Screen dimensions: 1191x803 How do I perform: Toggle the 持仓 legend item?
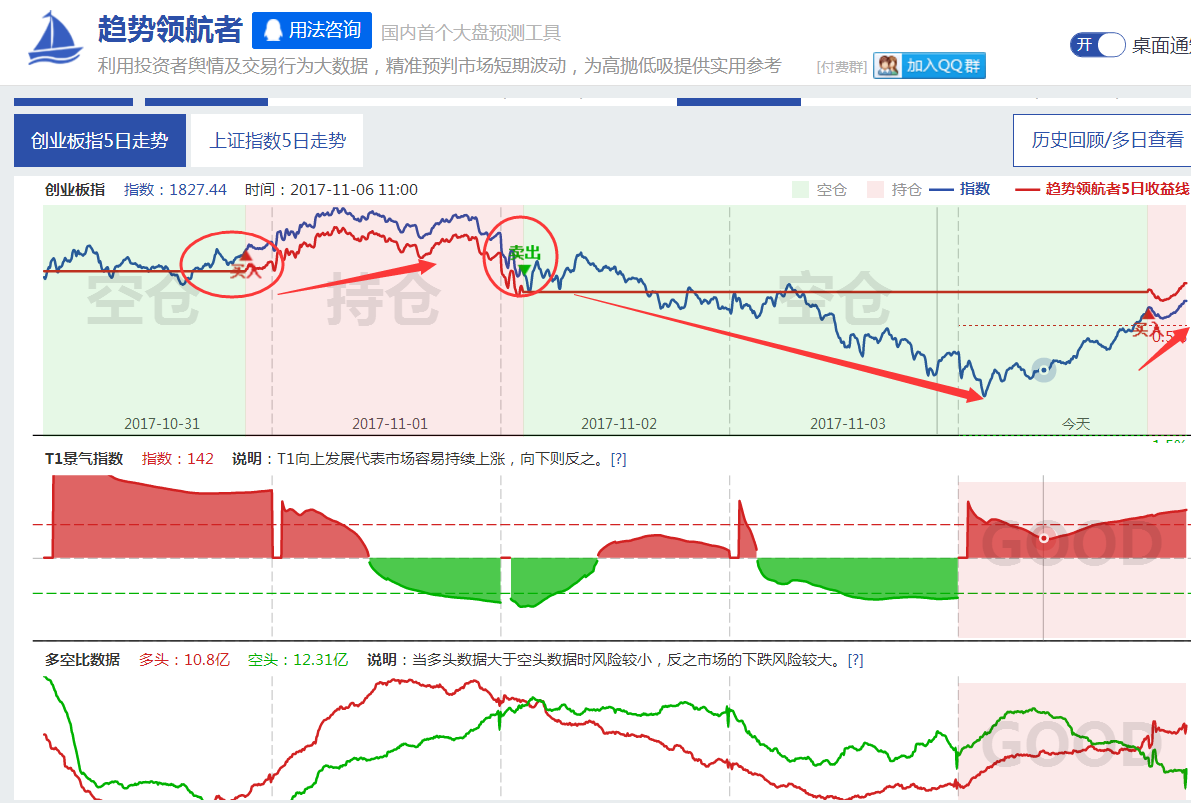pyautogui.click(x=876, y=189)
